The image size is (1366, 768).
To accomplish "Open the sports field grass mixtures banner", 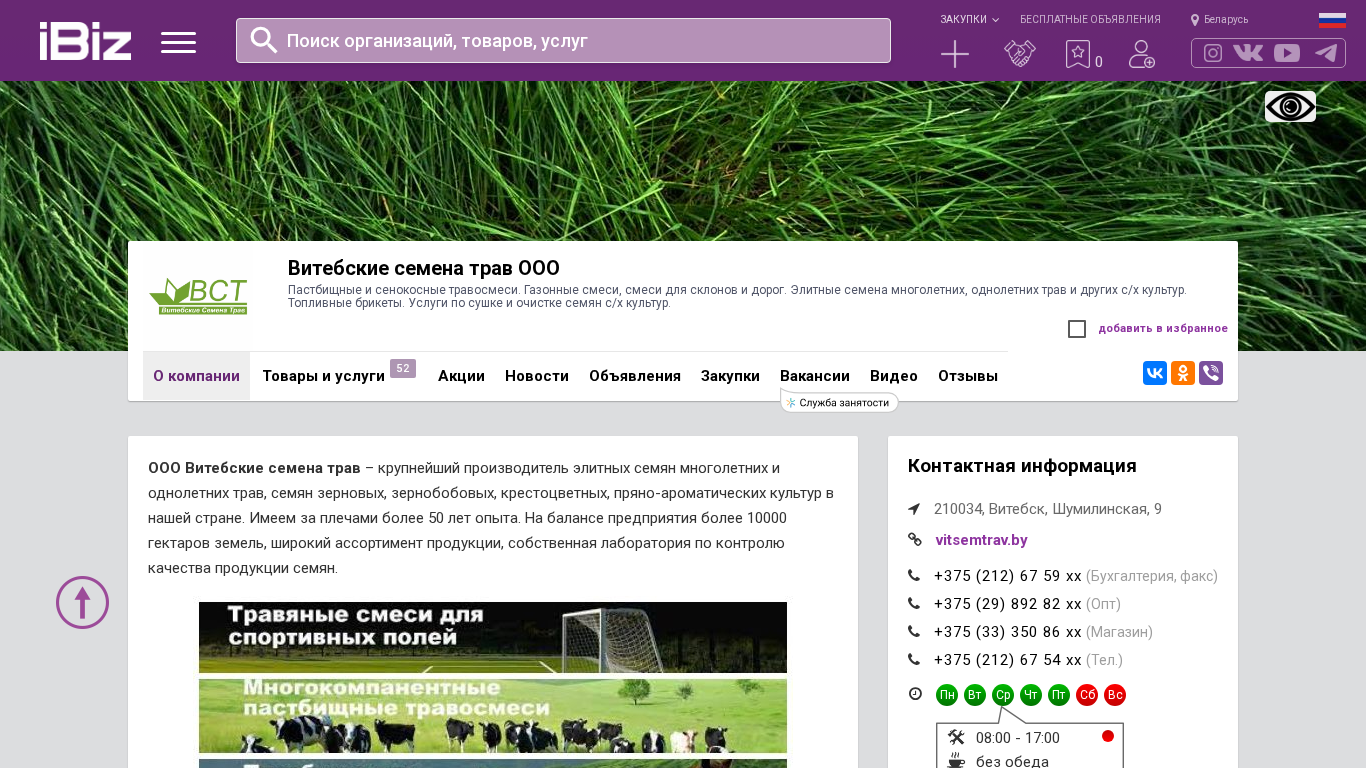I will pyautogui.click(x=493, y=637).
